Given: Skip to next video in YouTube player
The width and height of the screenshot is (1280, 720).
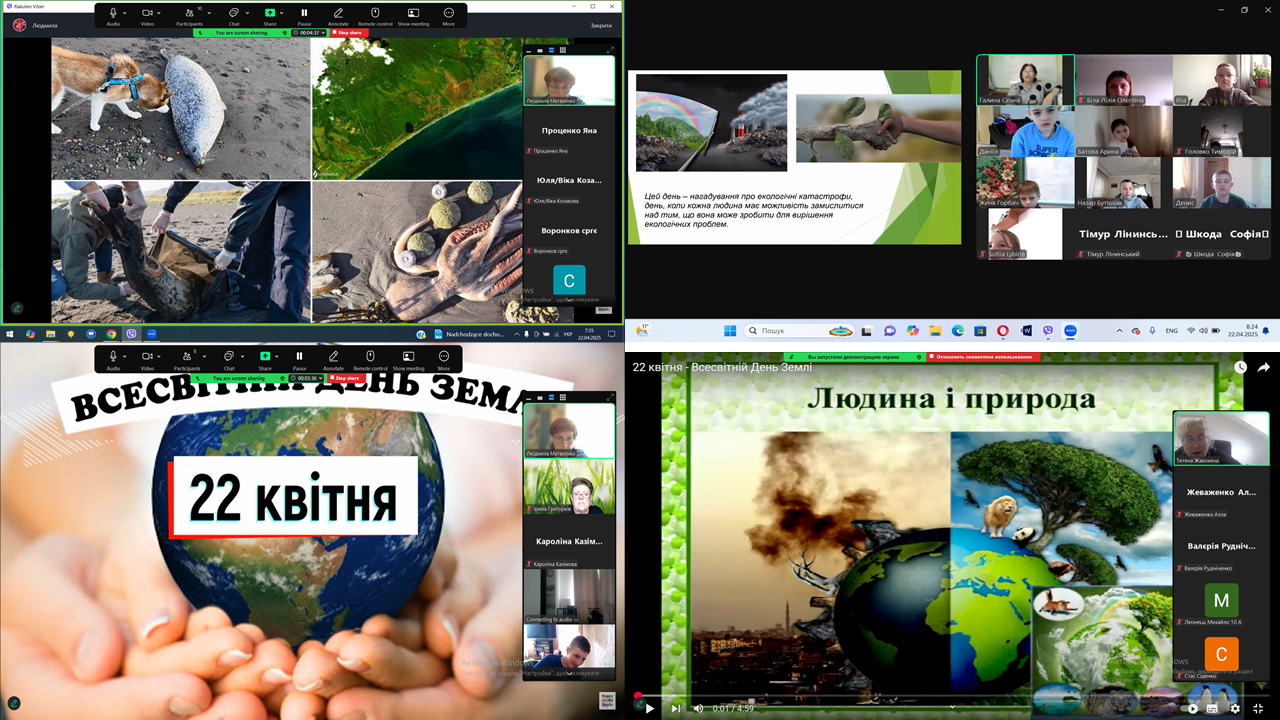Looking at the screenshot, I should click(676, 708).
